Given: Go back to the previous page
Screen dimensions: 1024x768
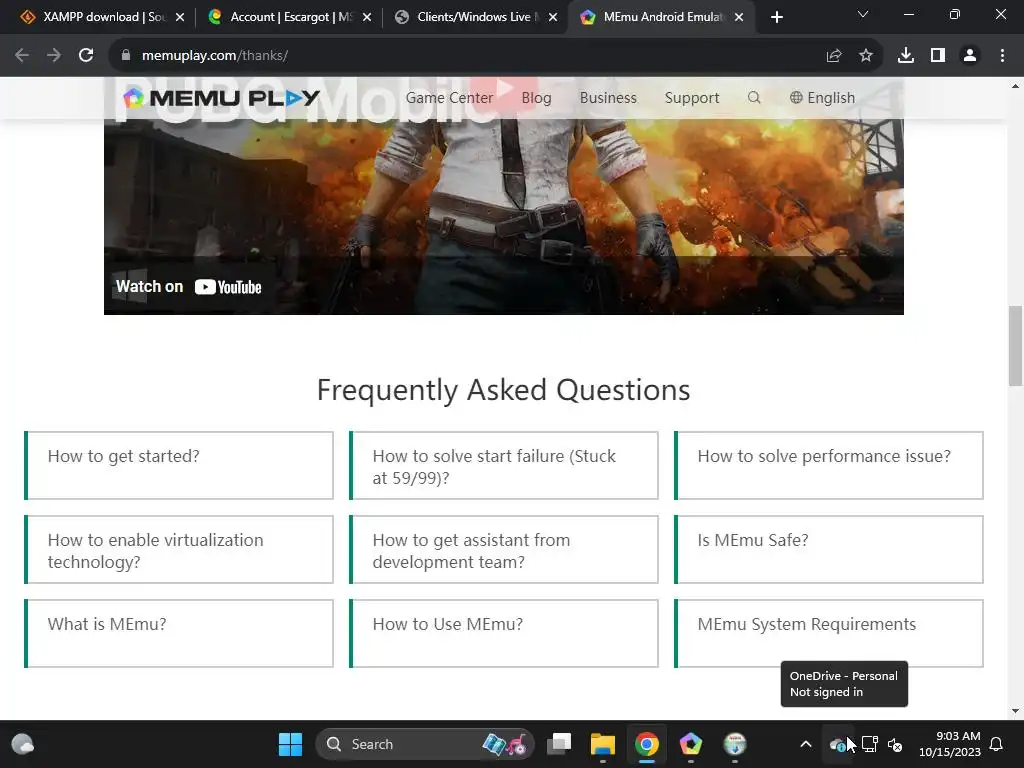Looking at the screenshot, I should click(22, 56).
